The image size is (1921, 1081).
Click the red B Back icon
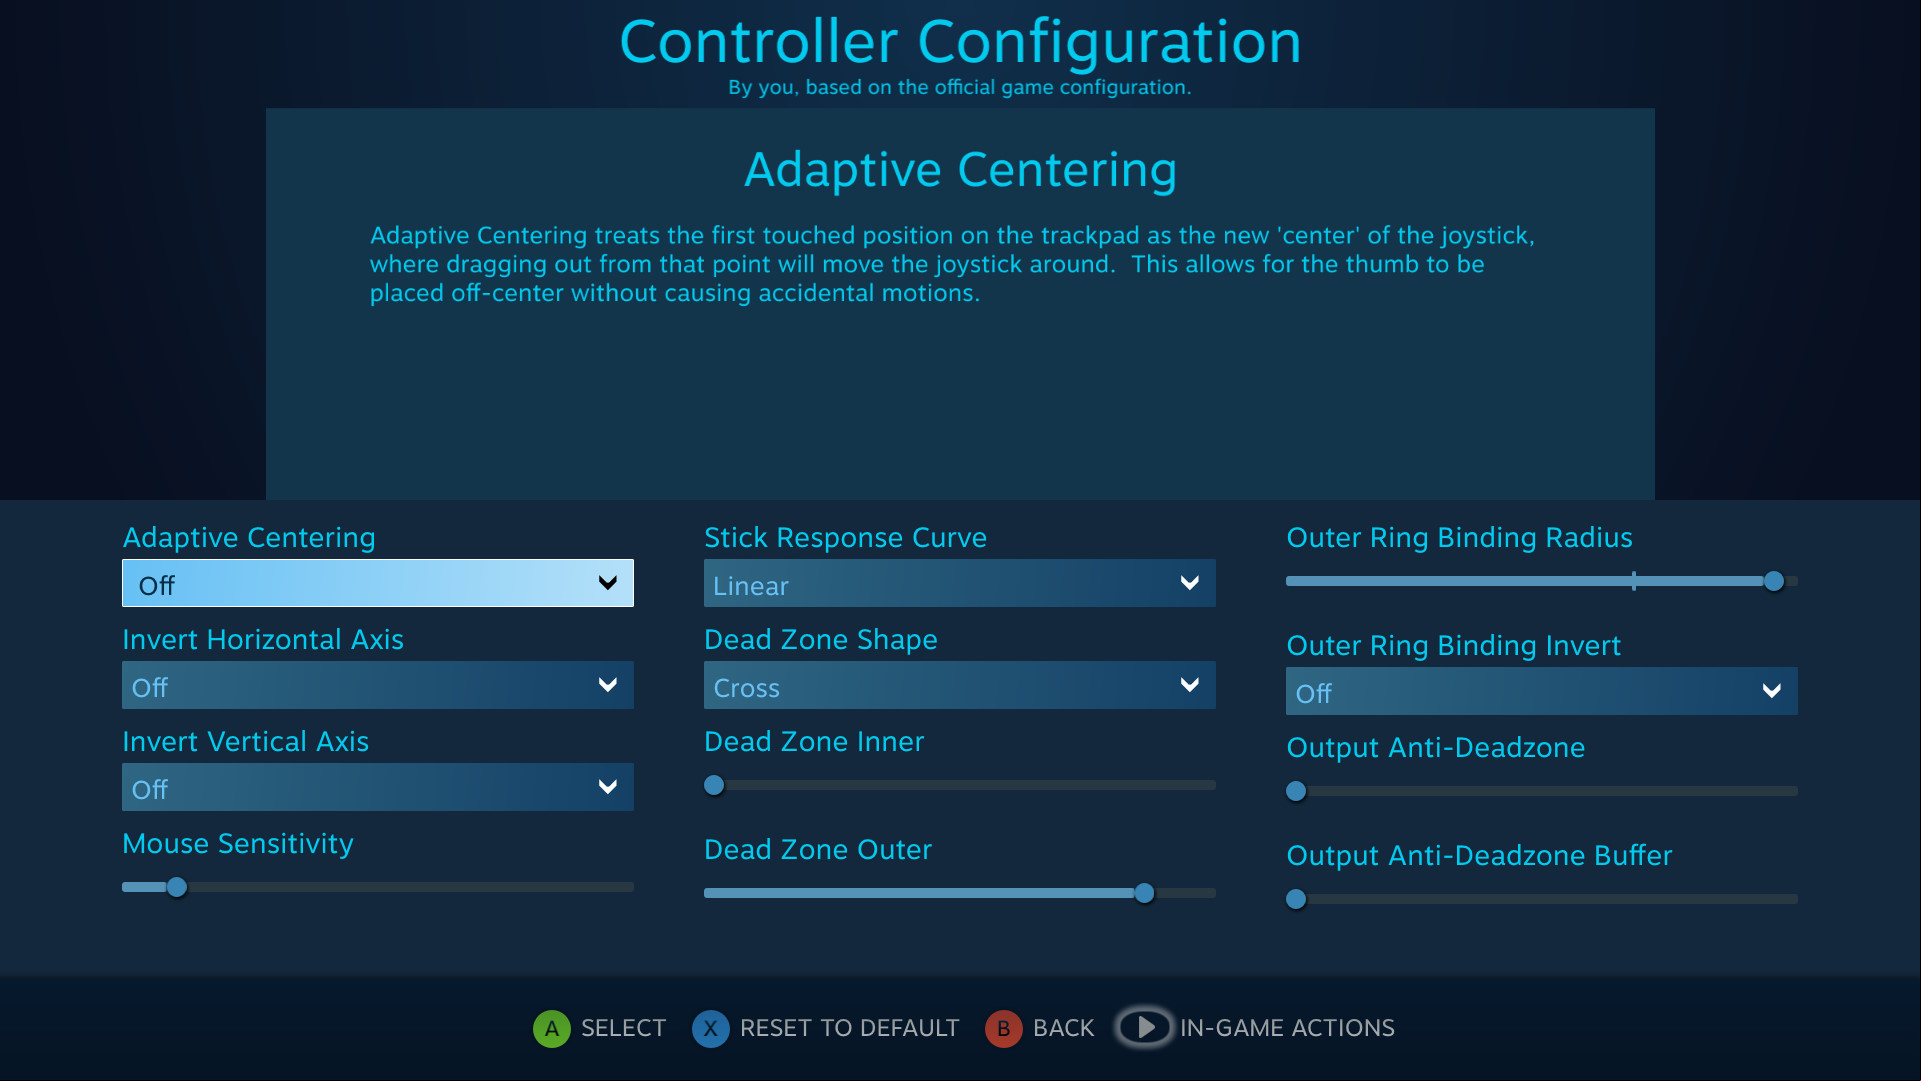pyautogui.click(x=1003, y=1028)
